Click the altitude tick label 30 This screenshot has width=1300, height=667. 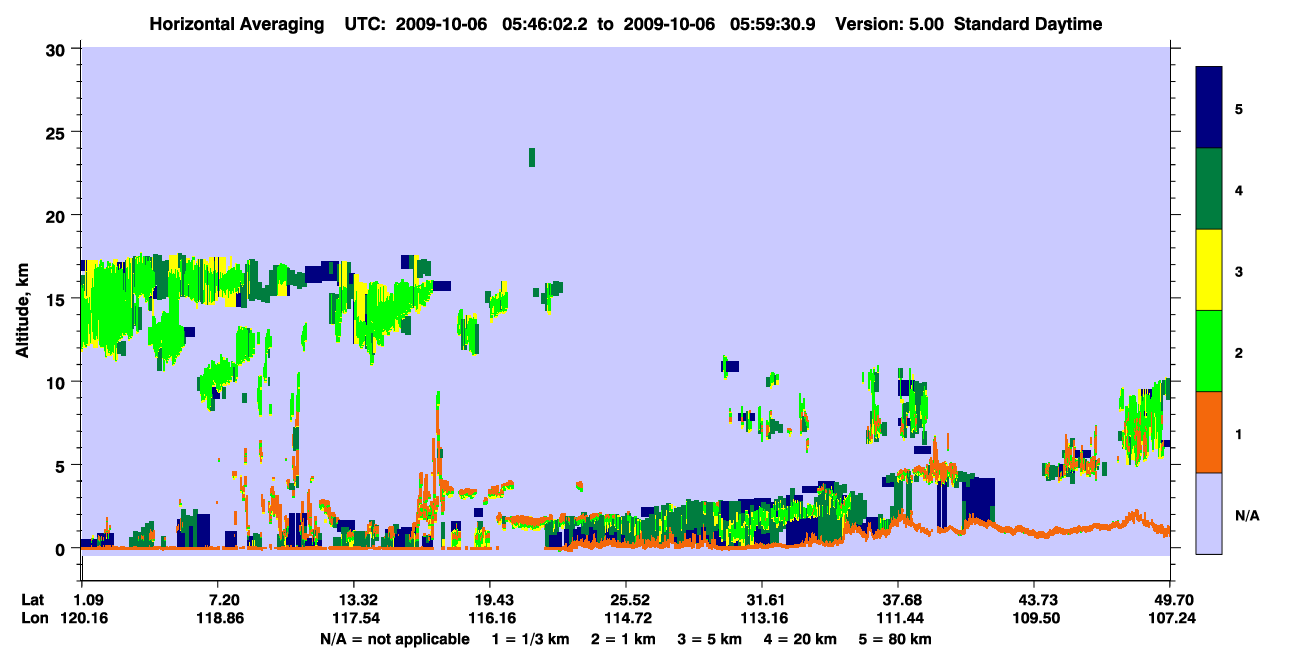click(x=57, y=49)
